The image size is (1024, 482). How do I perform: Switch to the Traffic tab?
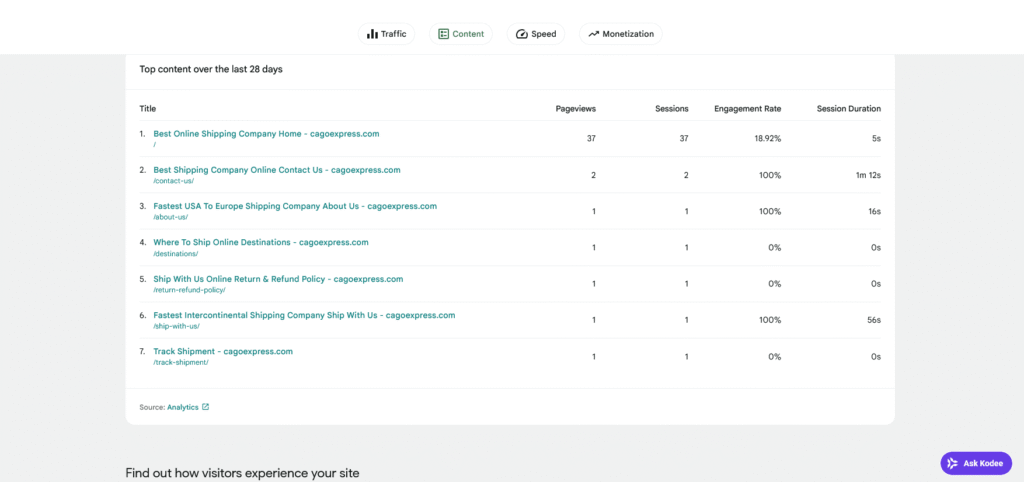coord(387,34)
